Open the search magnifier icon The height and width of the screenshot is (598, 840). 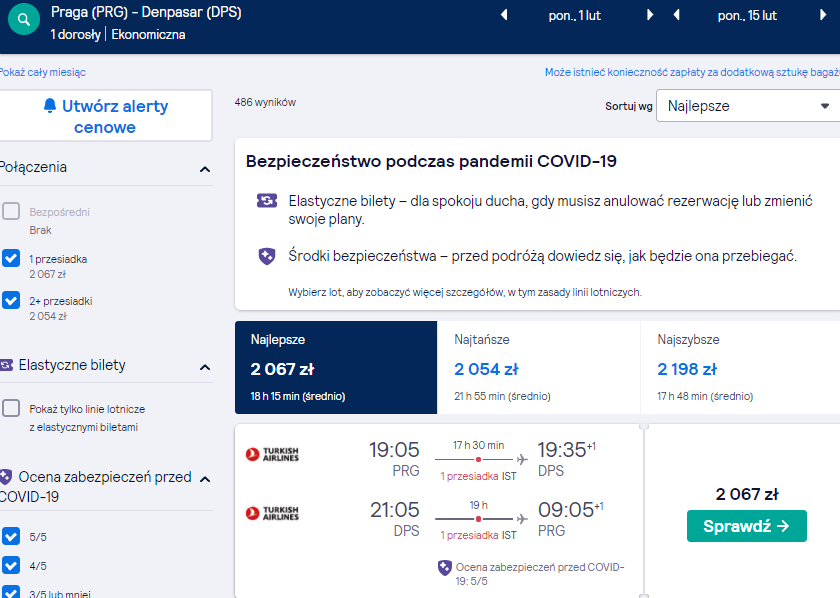tap(24, 19)
